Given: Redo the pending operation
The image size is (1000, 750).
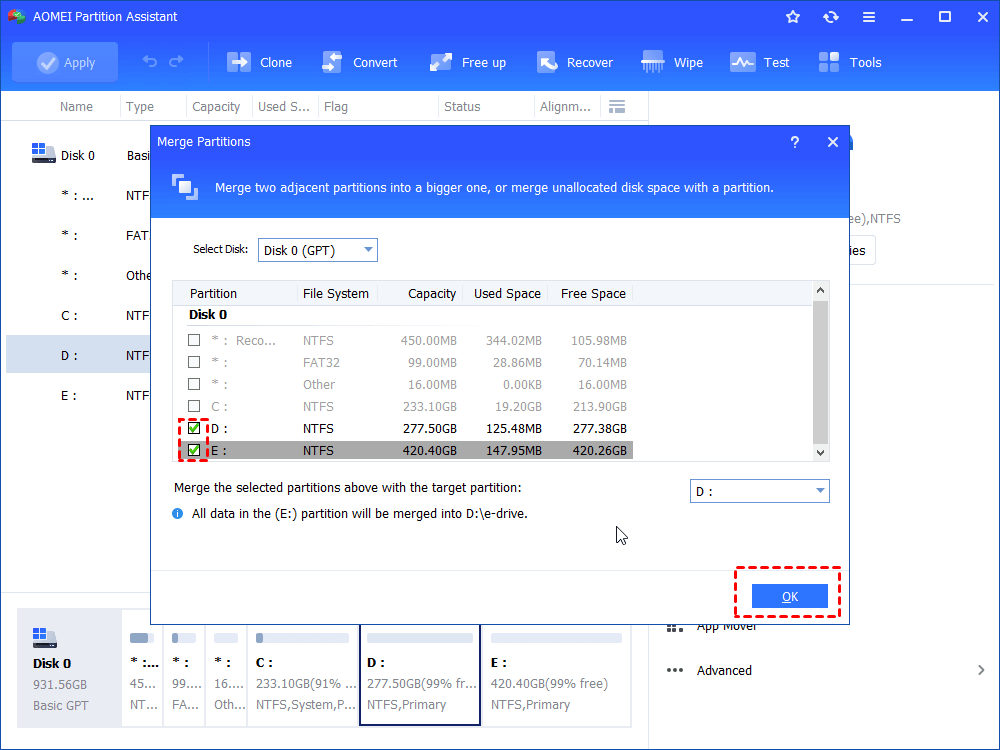Looking at the screenshot, I should coord(177,62).
